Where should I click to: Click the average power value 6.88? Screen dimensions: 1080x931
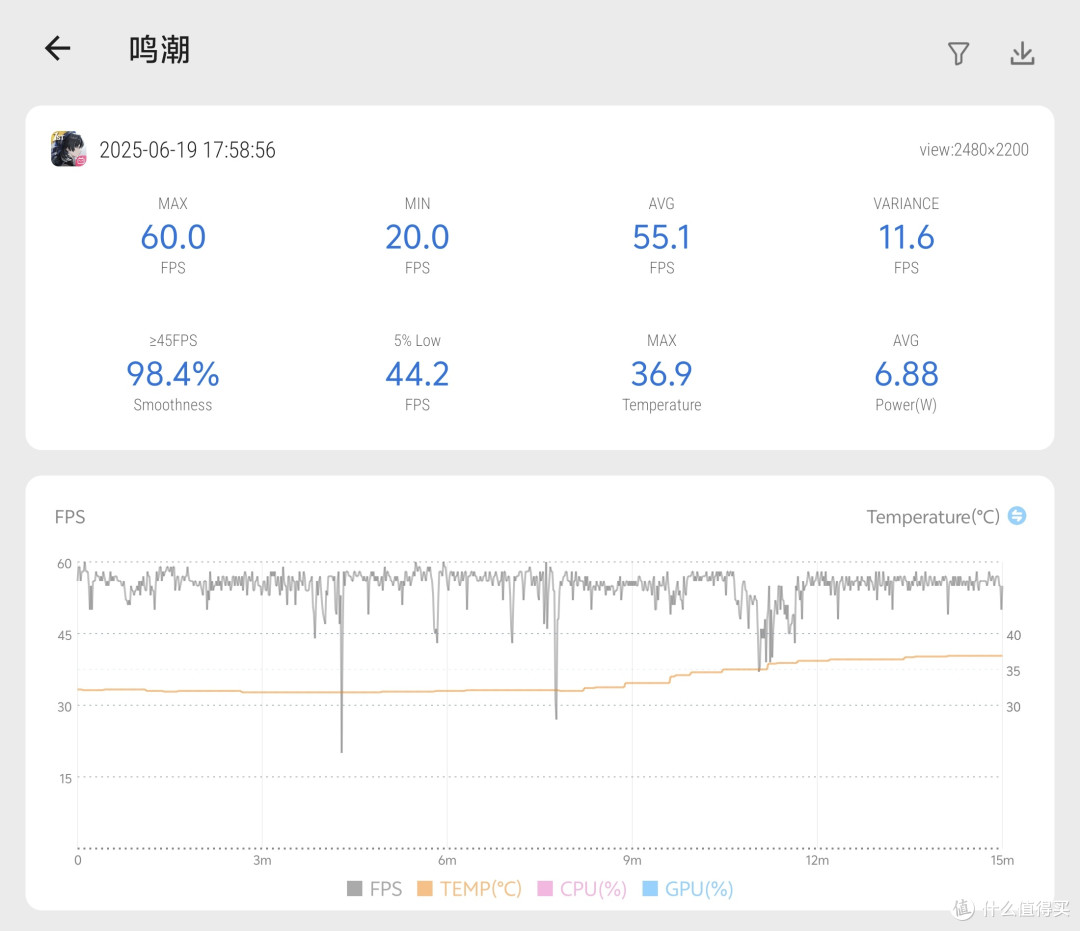(906, 374)
